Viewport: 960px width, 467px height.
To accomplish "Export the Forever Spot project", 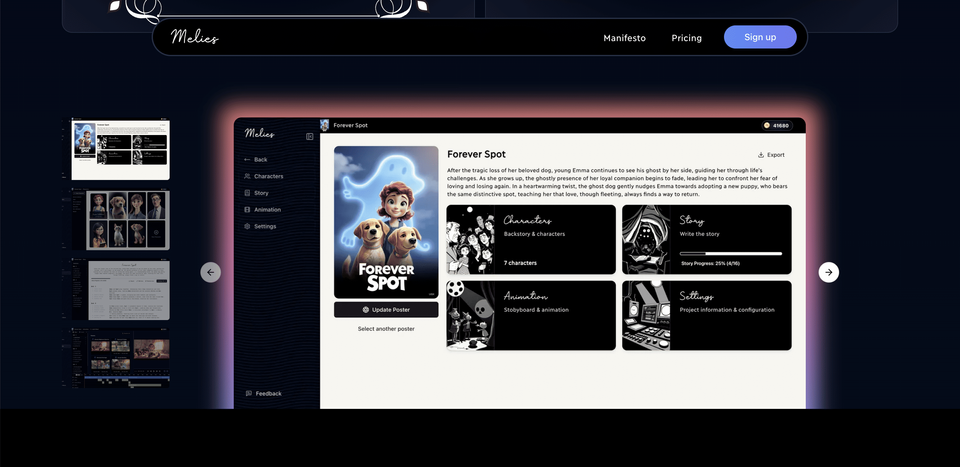I will click(x=771, y=155).
